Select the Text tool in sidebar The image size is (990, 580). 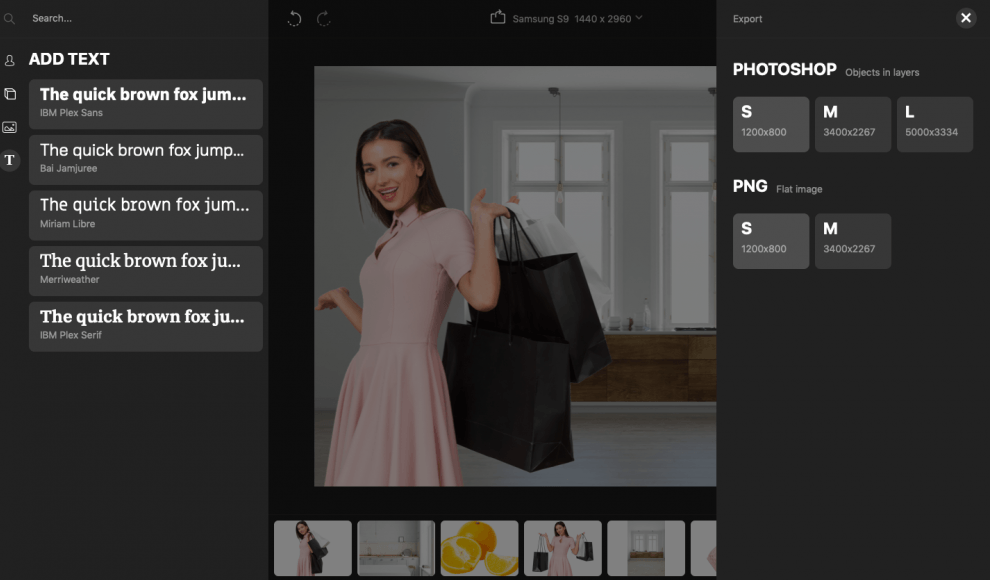coord(10,160)
